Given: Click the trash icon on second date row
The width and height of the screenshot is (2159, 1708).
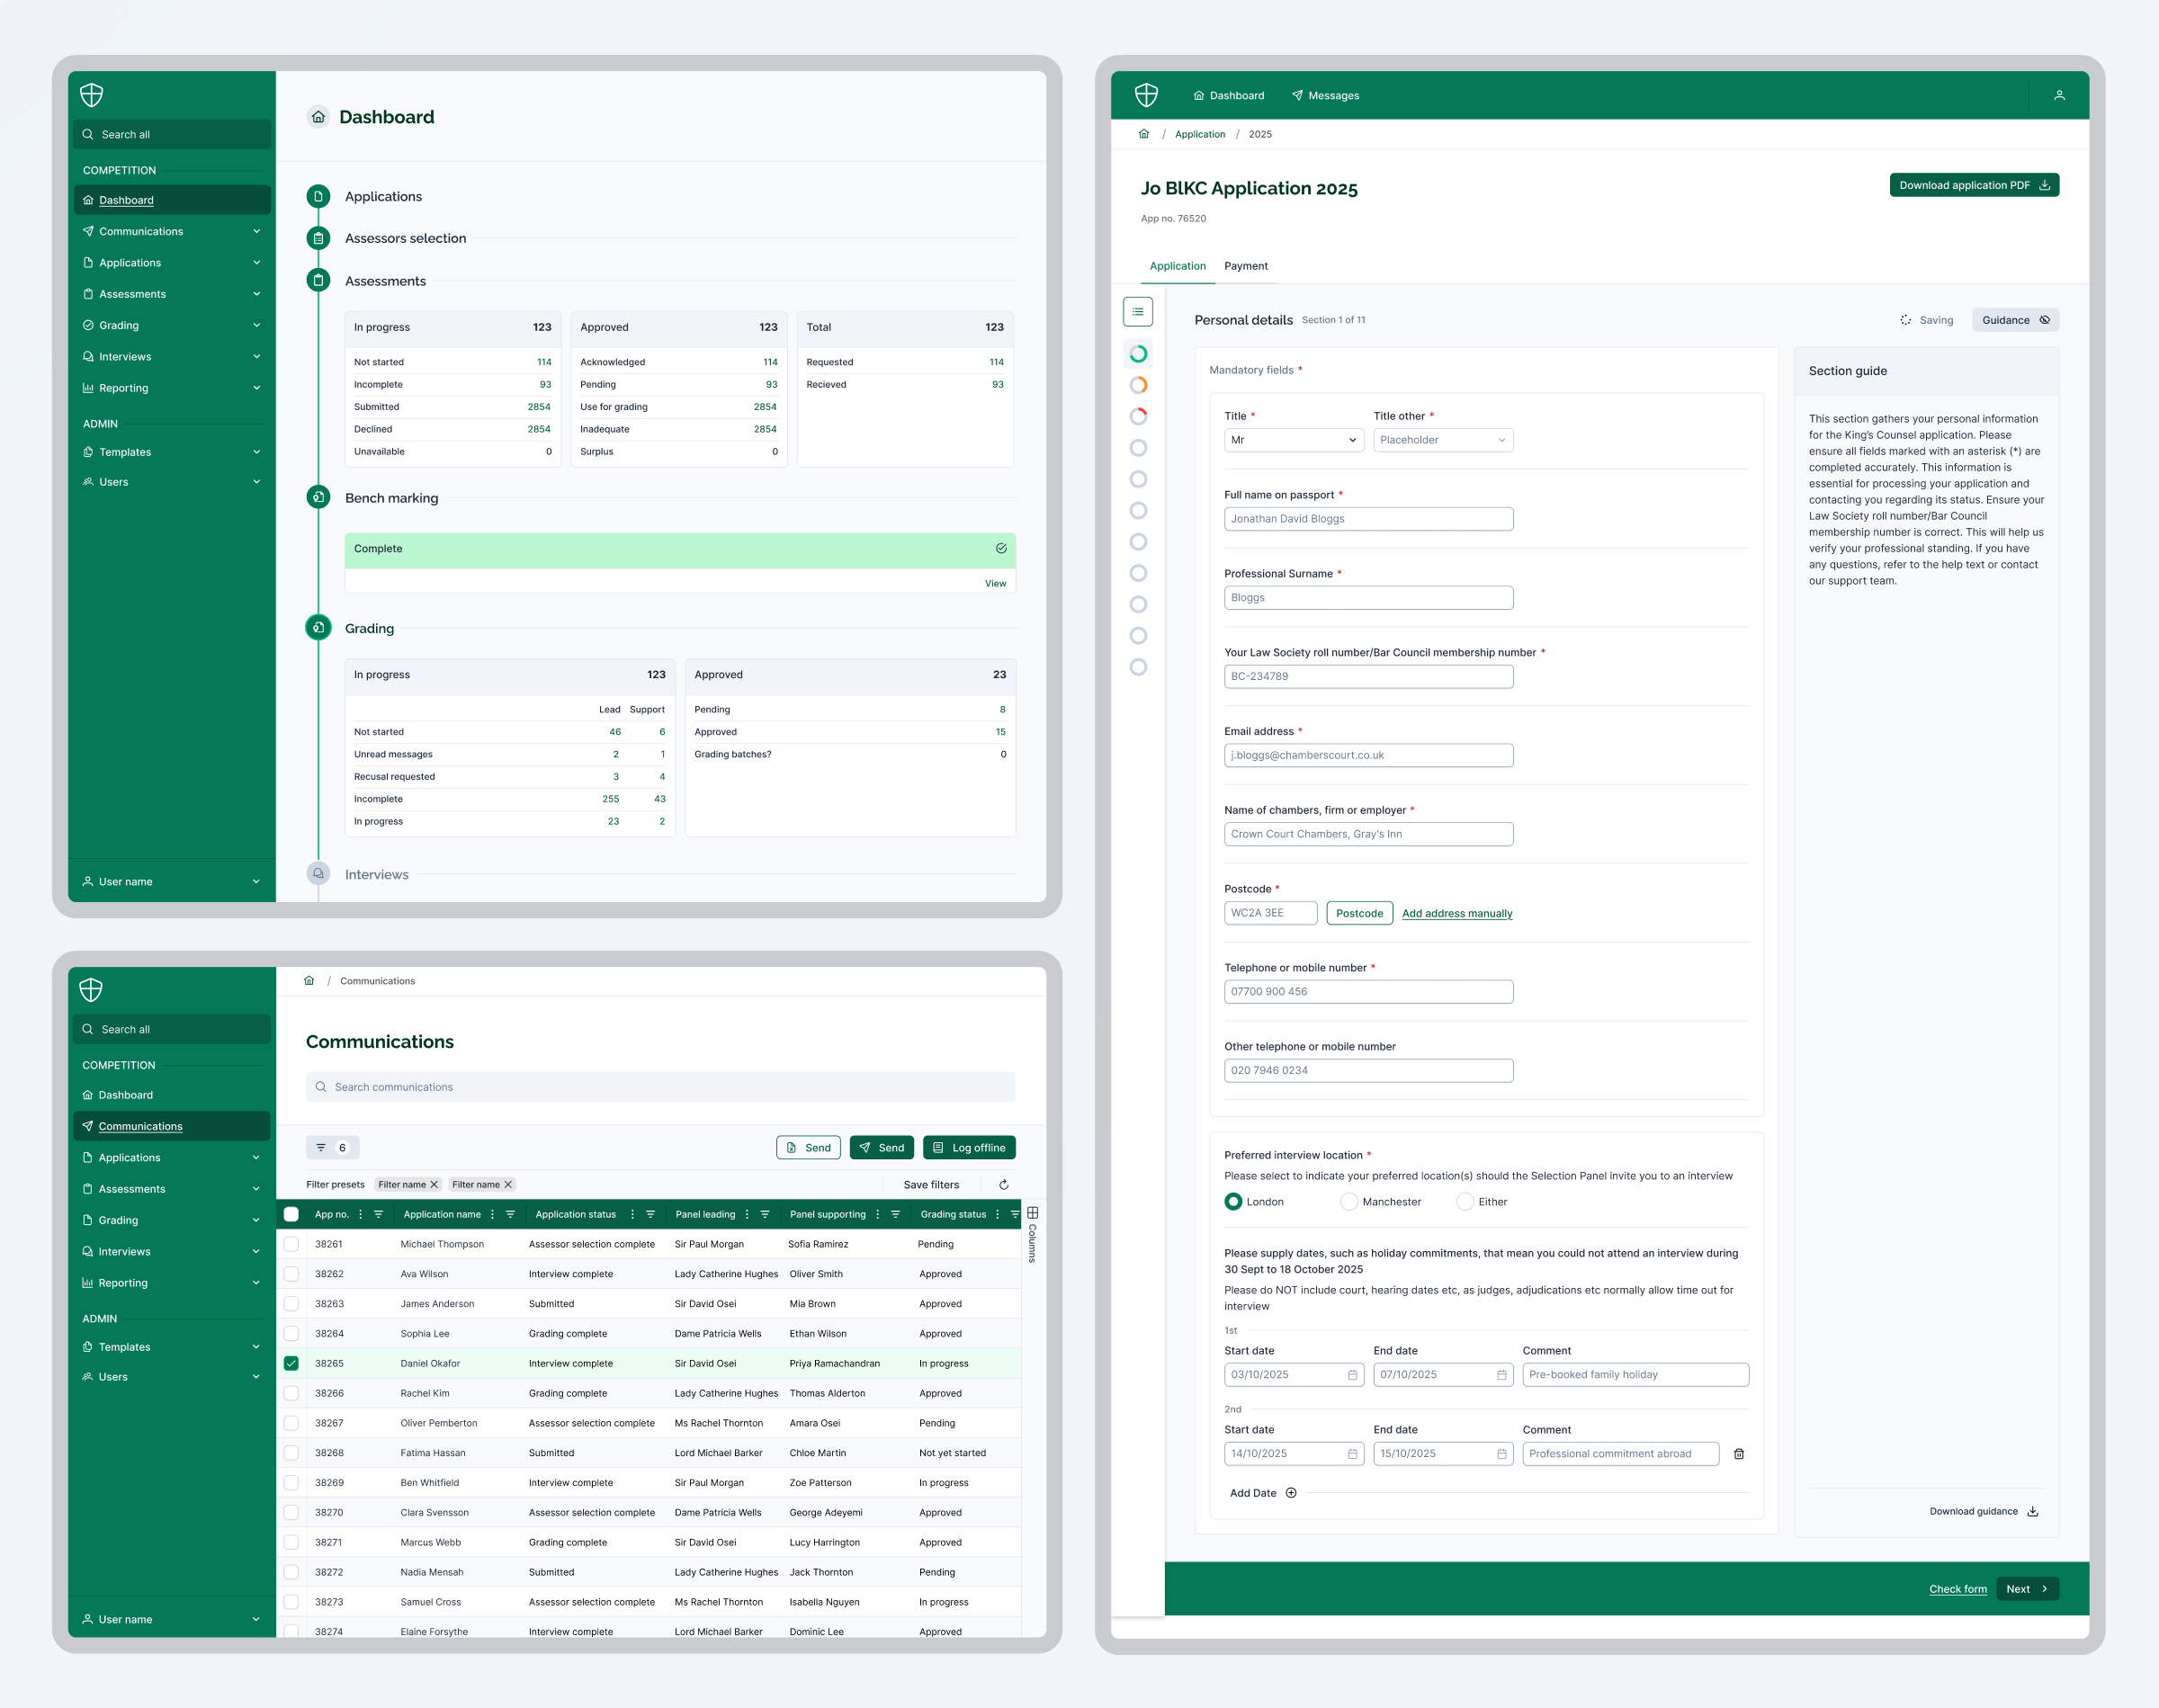Looking at the screenshot, I should click(1738, 1454).
